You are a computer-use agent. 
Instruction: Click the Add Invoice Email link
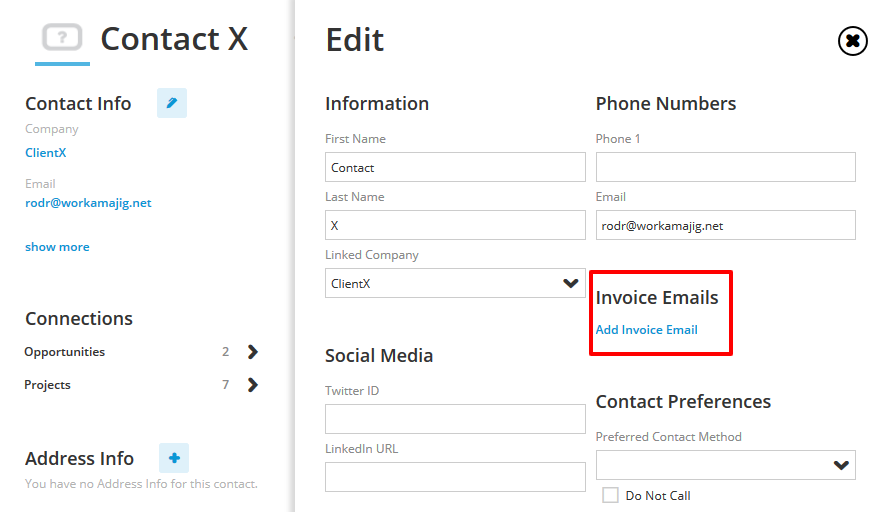pos(647,330)
